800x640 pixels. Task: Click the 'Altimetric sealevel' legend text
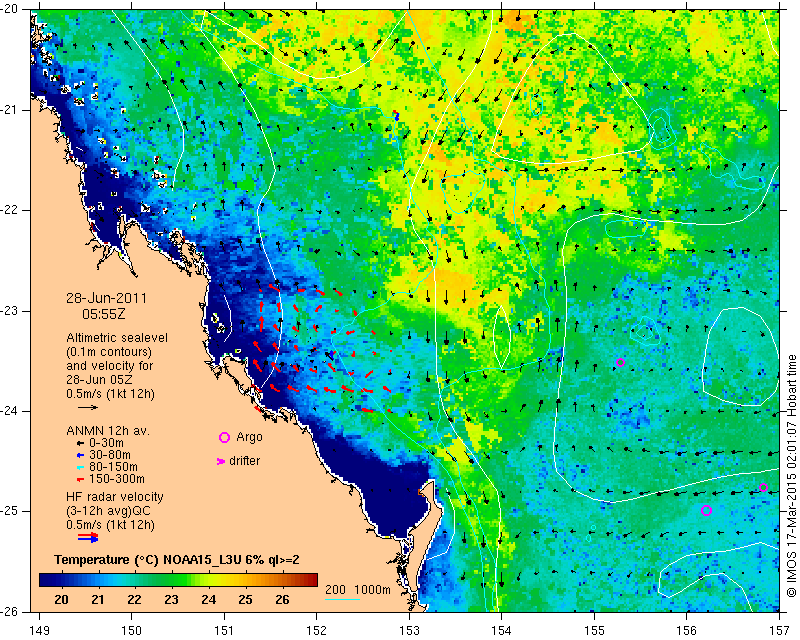pyautogui.click(x=117, y=338)
